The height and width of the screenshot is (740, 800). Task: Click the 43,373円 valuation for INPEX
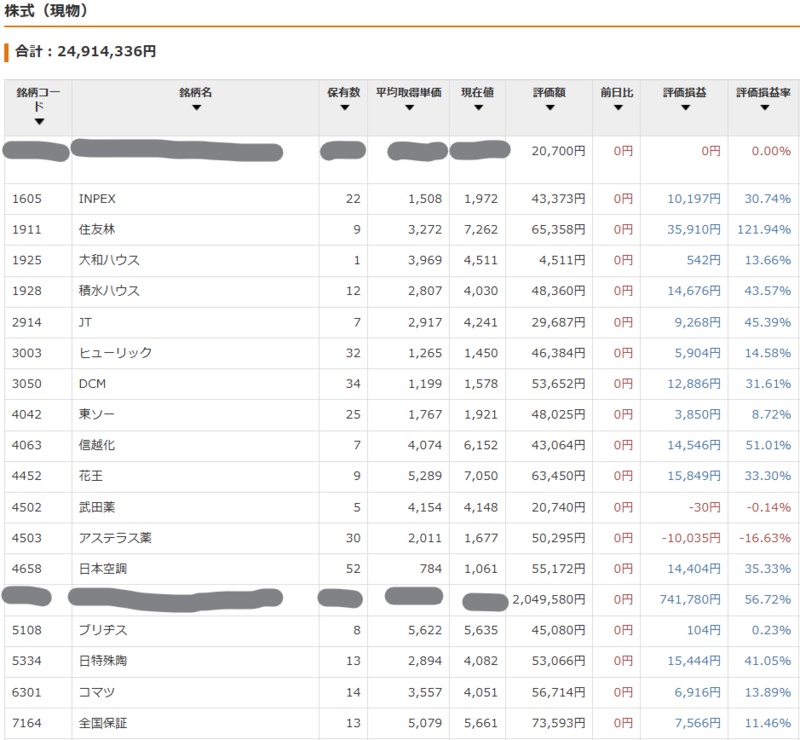558,199
